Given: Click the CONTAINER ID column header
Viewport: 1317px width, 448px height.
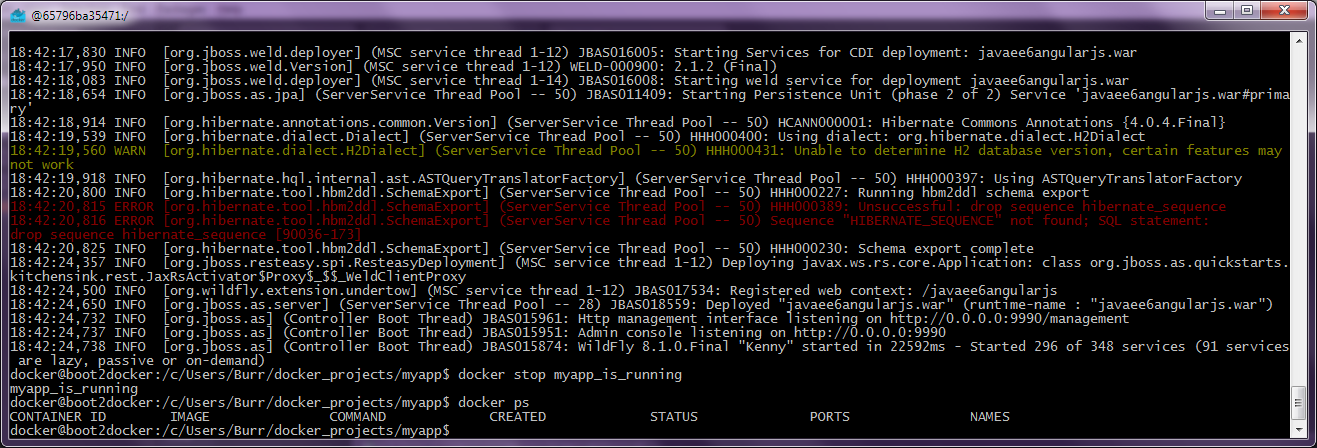Looking at the screenshot, I should [57, 416].
